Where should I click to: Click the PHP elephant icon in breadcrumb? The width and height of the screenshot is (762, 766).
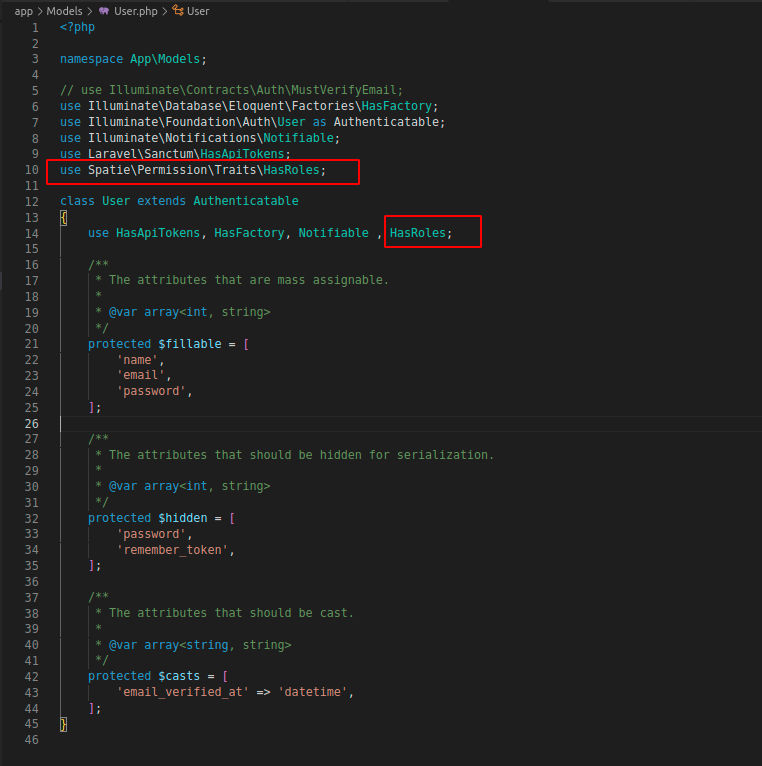pos(104,11)
